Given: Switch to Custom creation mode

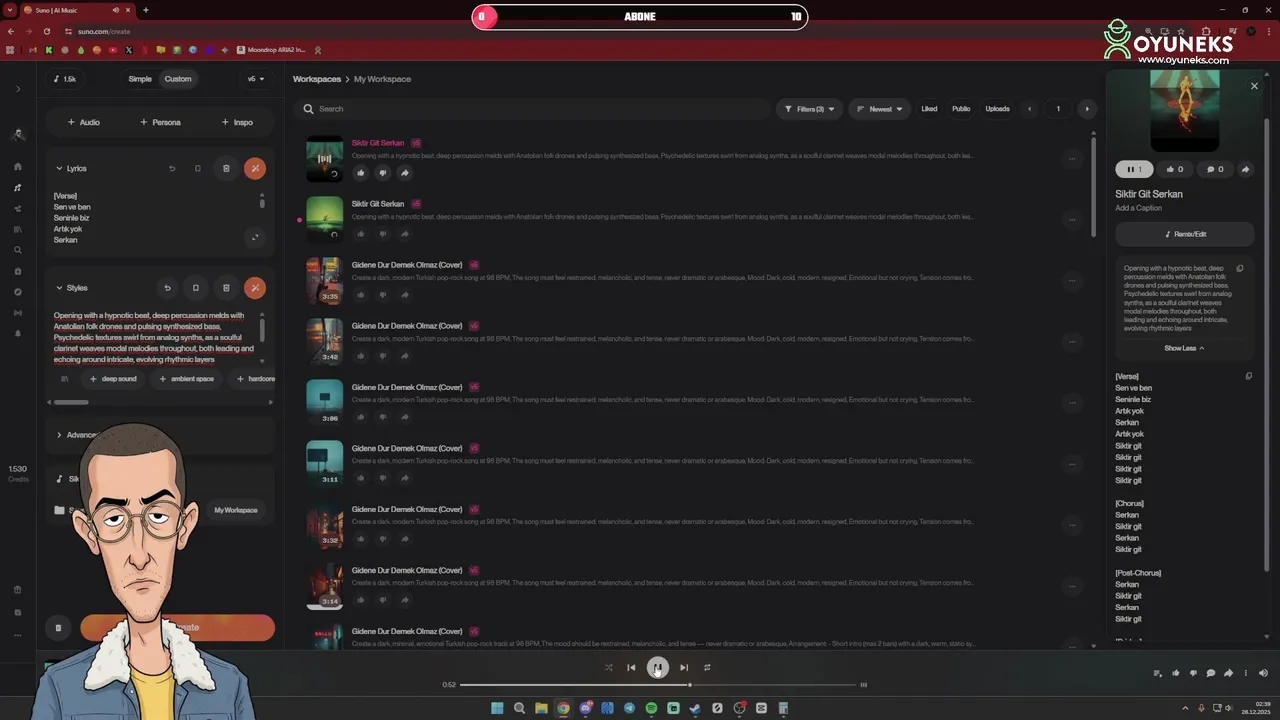Looking at the screenshot, I should point(178,79).
